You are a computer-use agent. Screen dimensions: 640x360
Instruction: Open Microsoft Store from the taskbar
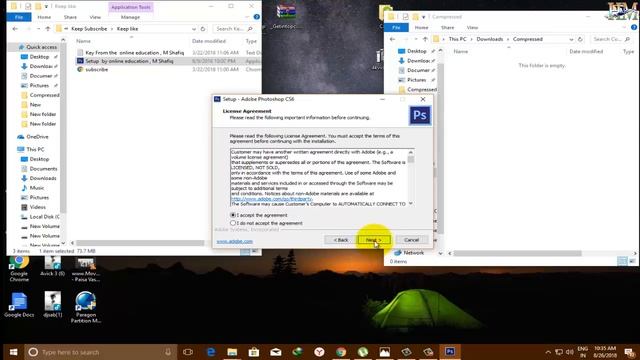pyautogui.click(x=254, y=352)
